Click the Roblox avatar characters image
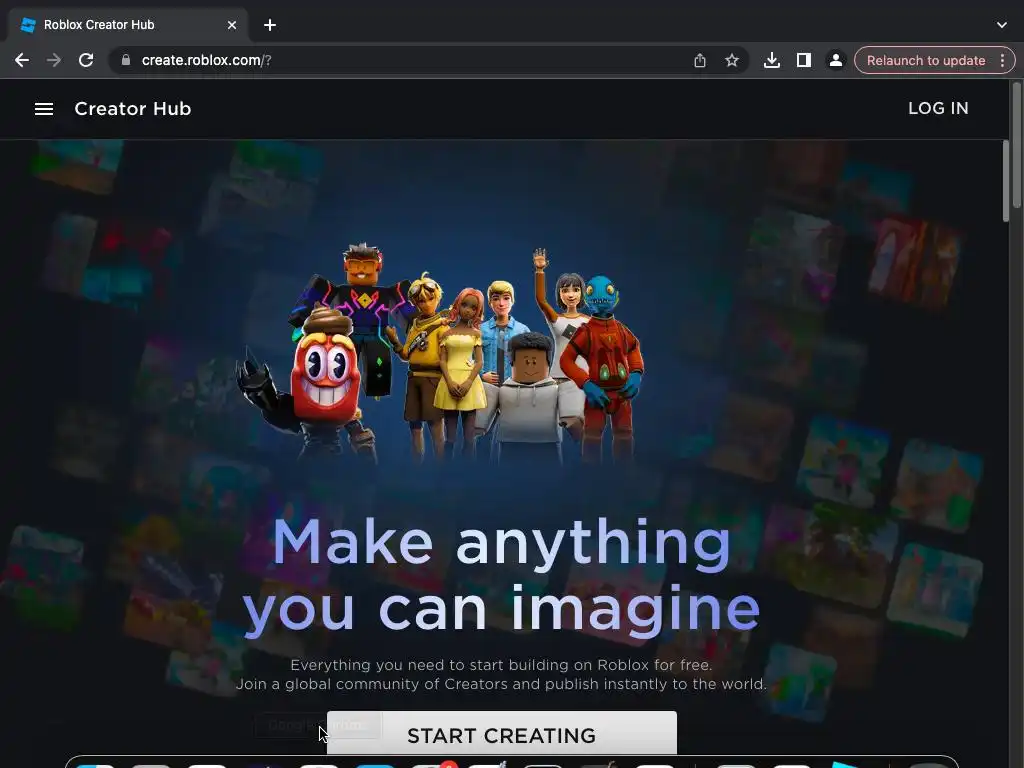Screen dimensions: 1024x768 click(x=441, y=353)
